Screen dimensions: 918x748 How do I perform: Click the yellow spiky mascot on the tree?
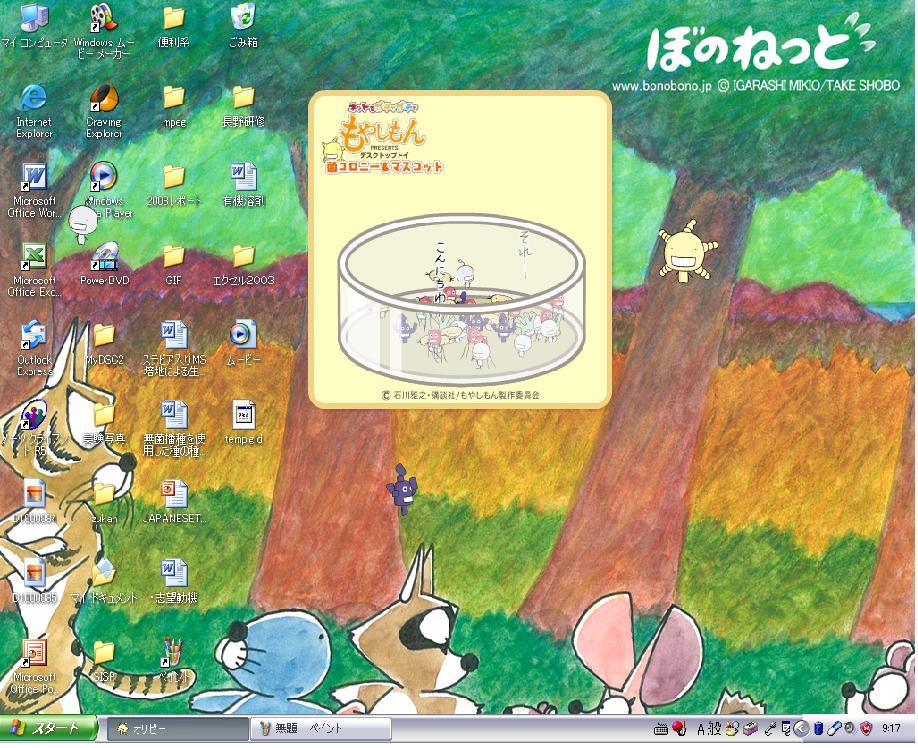click(687, 252)
